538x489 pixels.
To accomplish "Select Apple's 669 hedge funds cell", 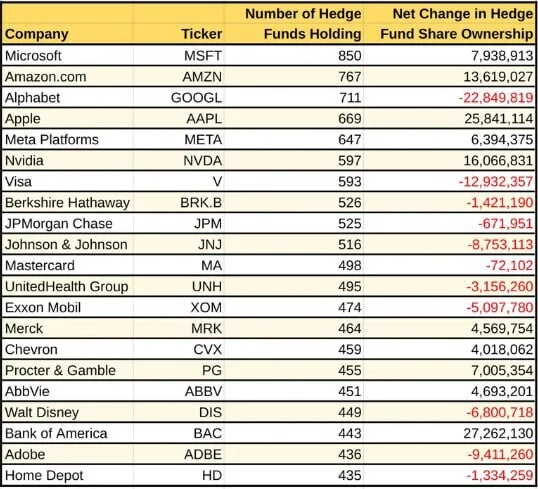I will tap(350, 119).
